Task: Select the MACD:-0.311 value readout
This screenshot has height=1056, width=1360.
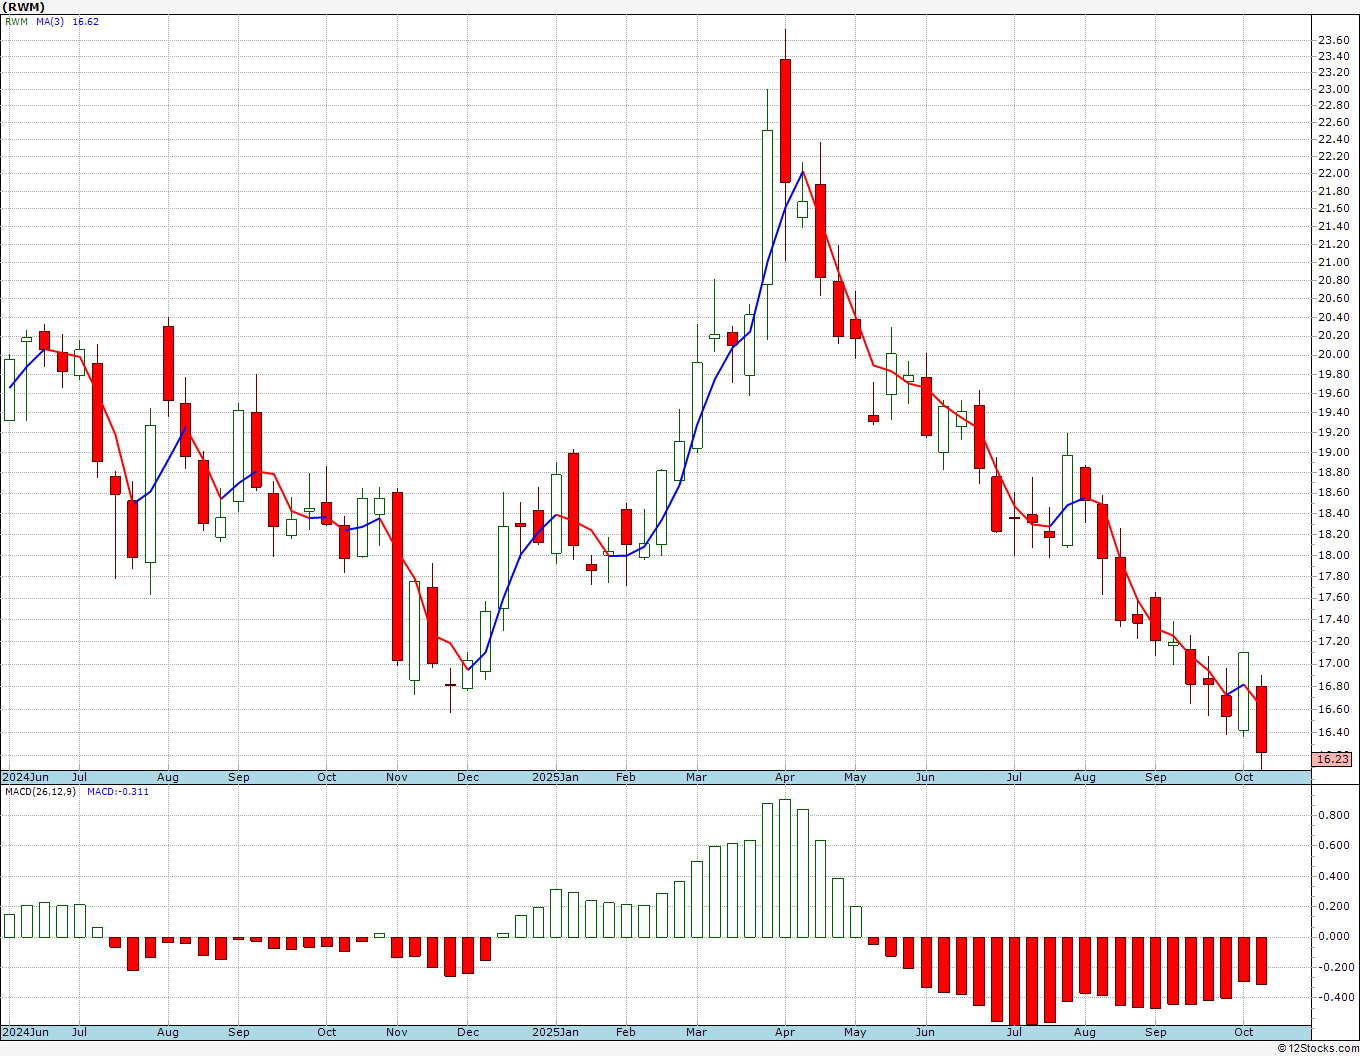Action: pos(118,792)
